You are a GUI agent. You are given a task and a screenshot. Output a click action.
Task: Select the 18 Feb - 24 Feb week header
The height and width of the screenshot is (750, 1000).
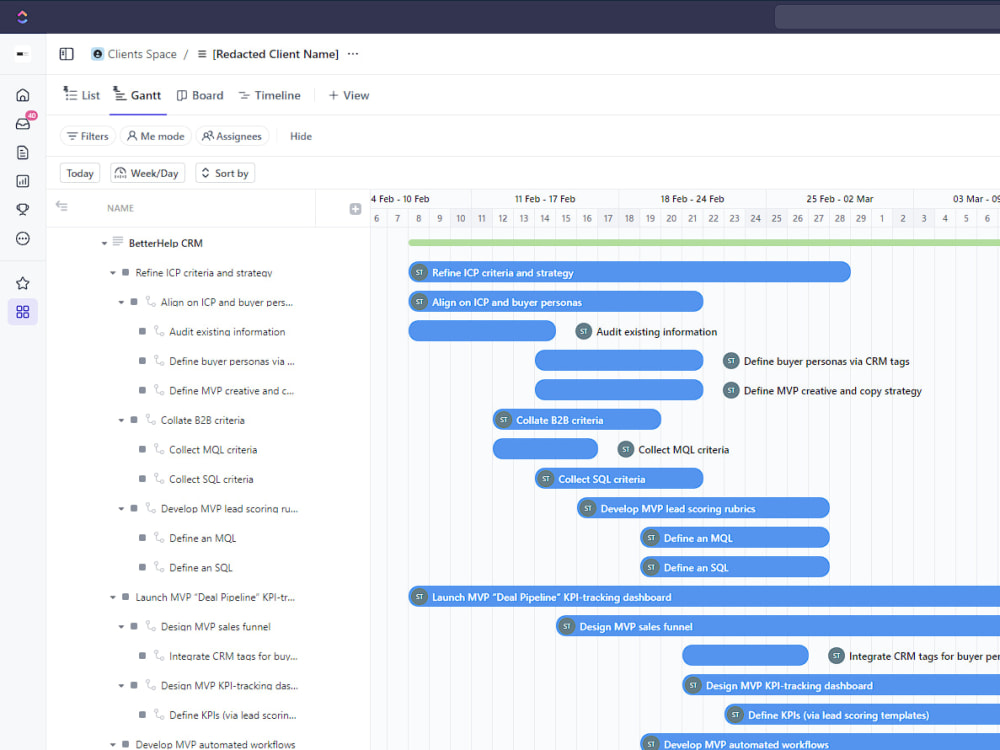[692, 199]
